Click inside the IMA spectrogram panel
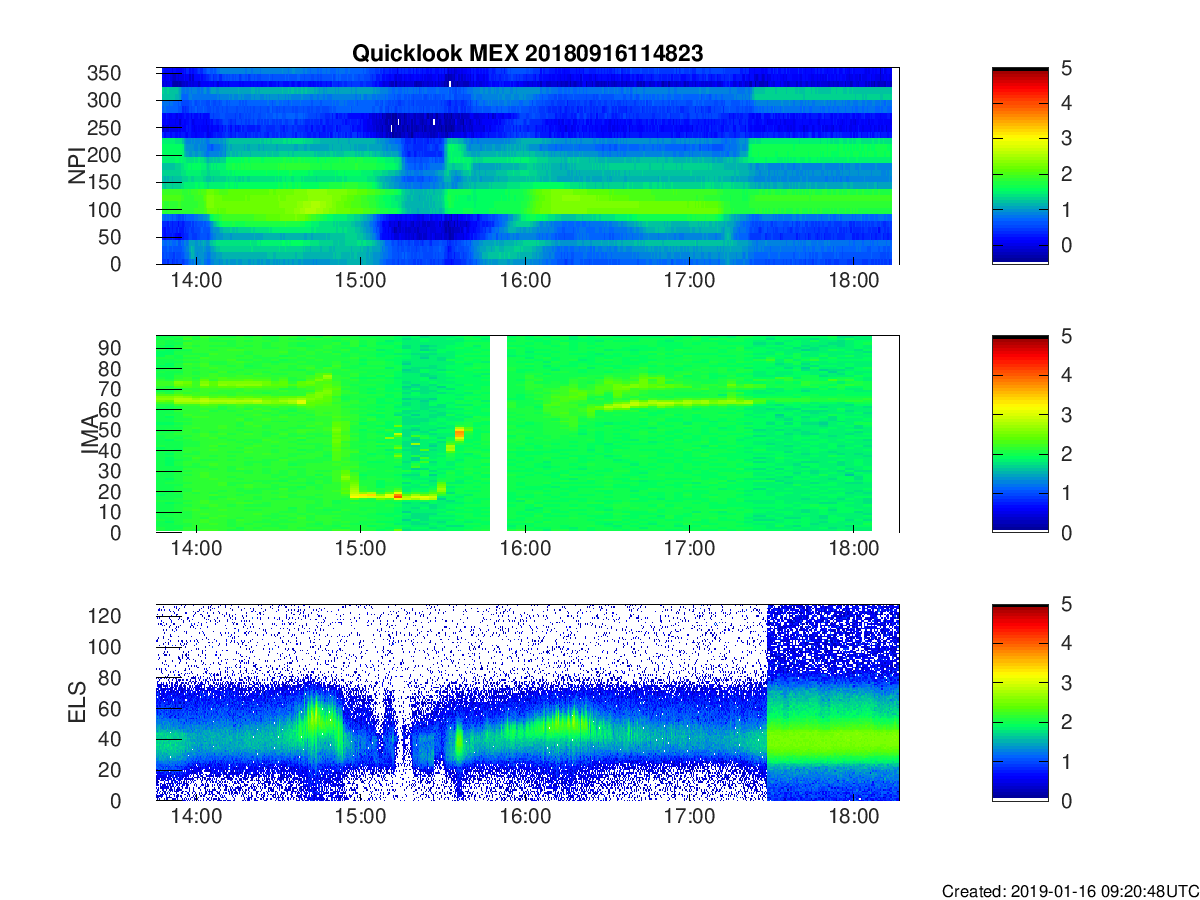The image size is (1200, 900). (x=527, y=434)
